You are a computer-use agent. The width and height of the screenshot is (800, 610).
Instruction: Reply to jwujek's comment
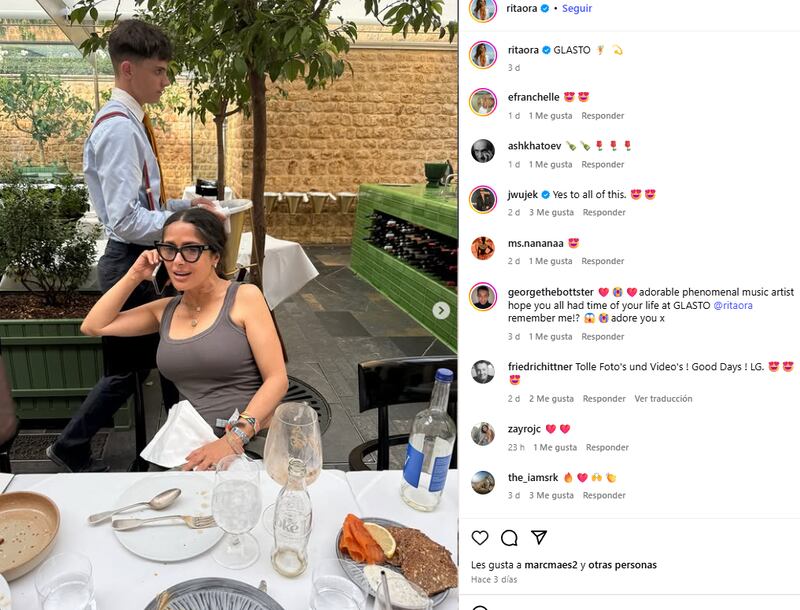point(604,212)
